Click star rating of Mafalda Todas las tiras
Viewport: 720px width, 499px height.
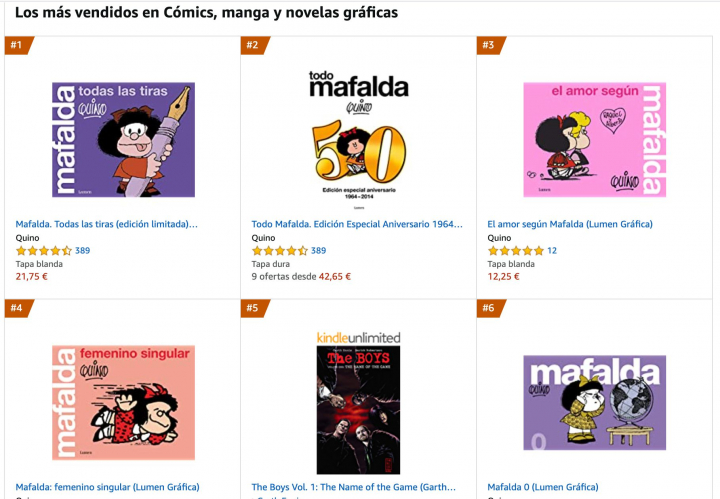click(x=44, y=250)
